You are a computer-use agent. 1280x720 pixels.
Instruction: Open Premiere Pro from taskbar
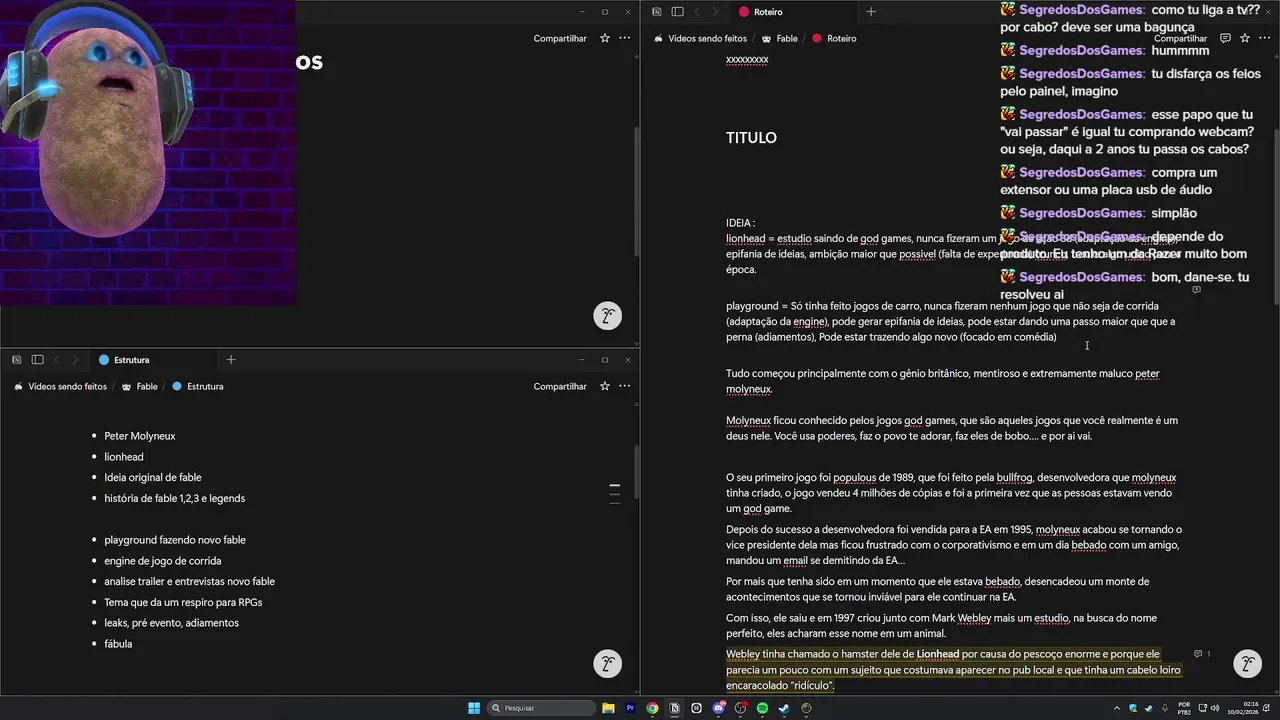click(630, 708)
